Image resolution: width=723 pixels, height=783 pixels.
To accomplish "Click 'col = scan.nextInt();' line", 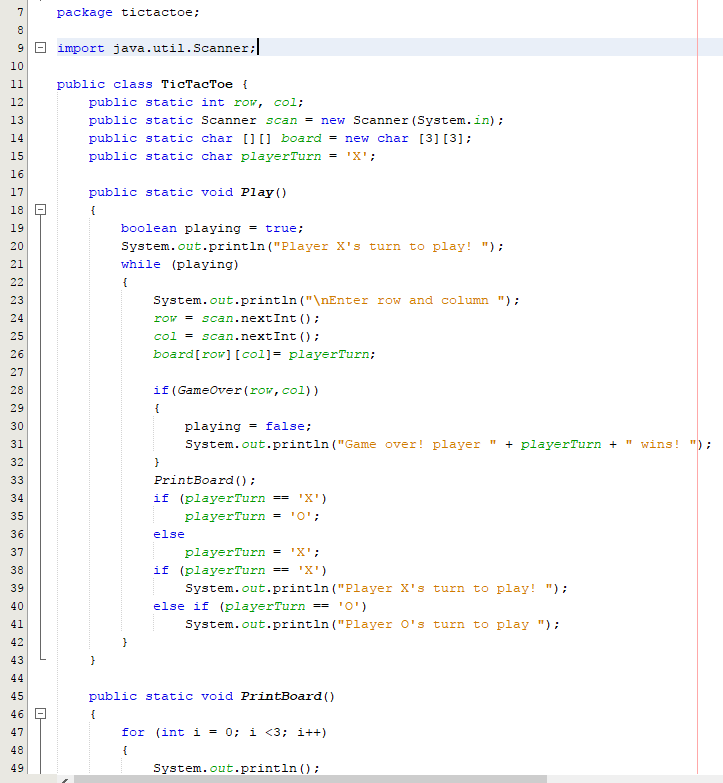I will click(236, 336).
